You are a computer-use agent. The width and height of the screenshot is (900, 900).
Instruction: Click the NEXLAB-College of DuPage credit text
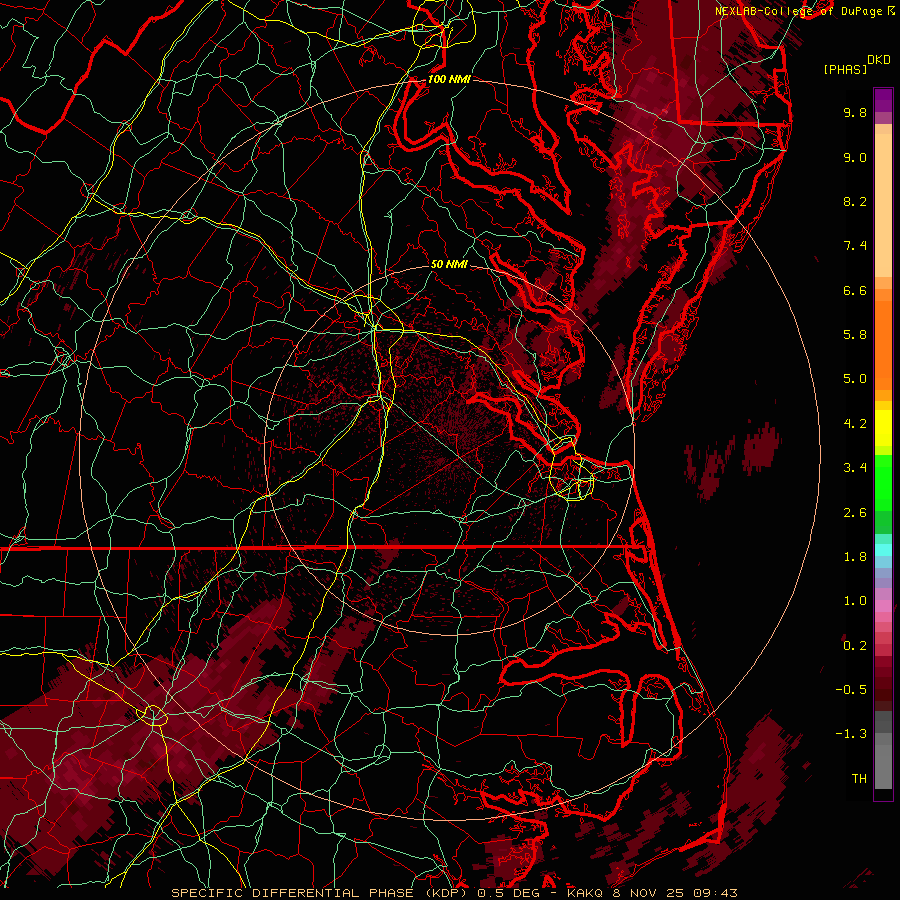[800, 11]
